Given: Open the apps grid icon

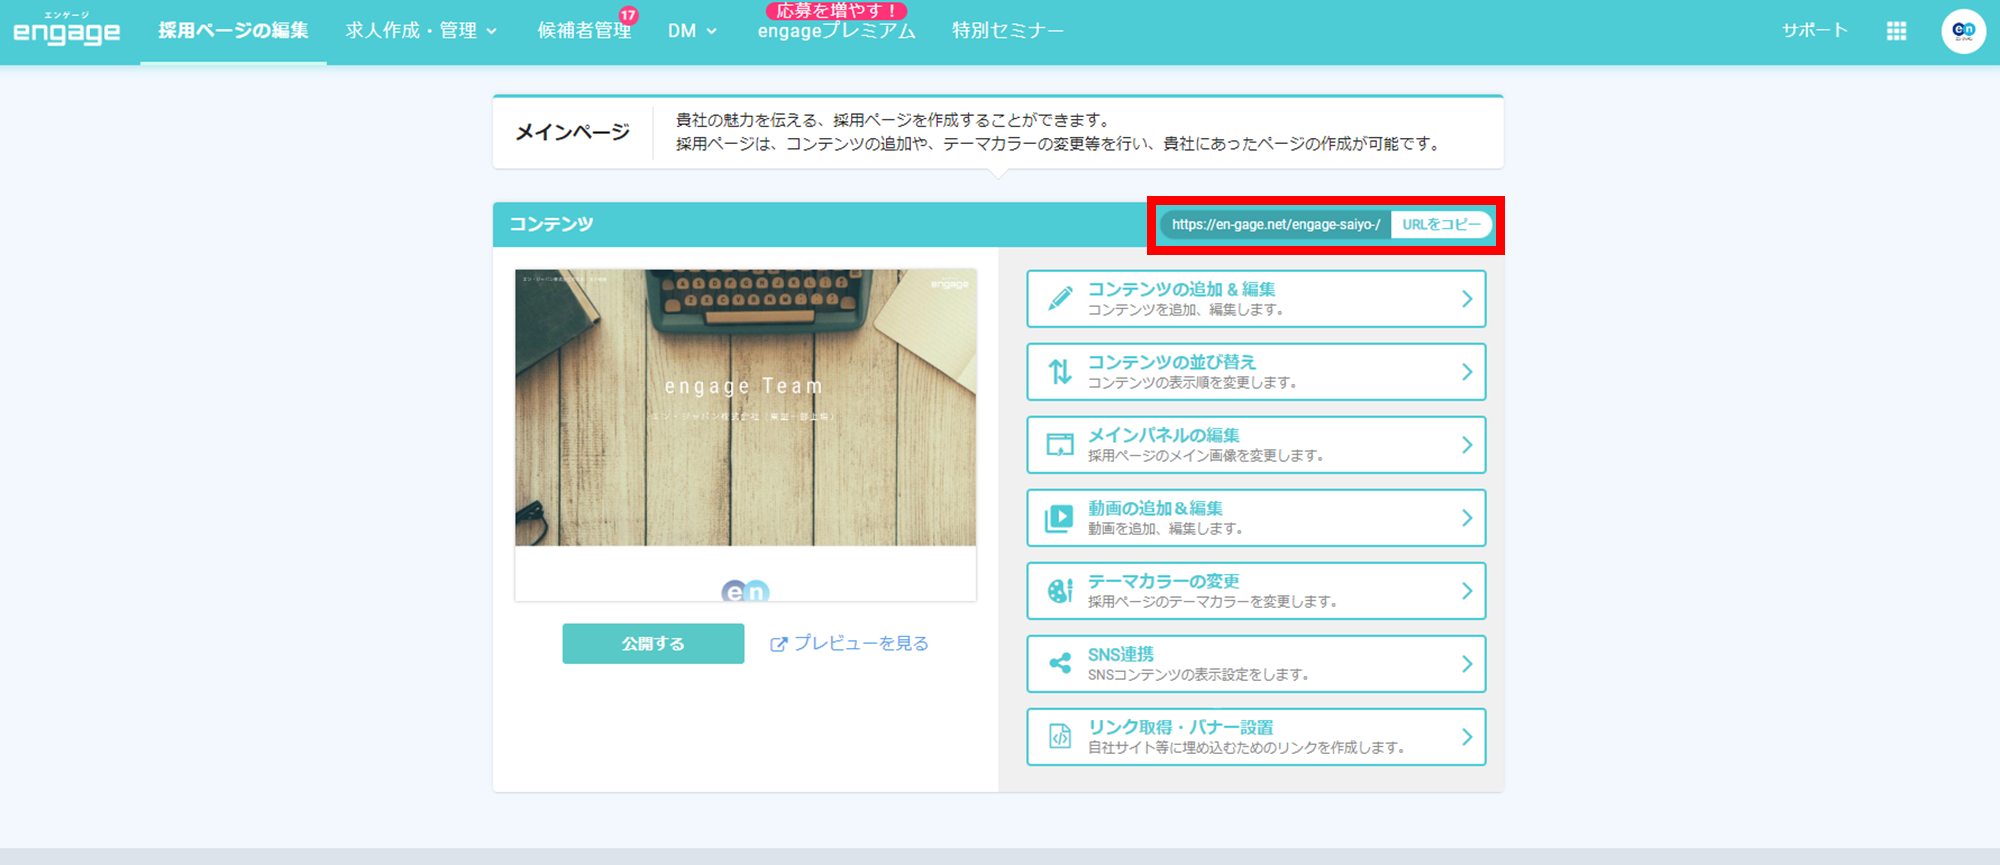Looking at the screenshot, I should click(x=1896, y=31).
